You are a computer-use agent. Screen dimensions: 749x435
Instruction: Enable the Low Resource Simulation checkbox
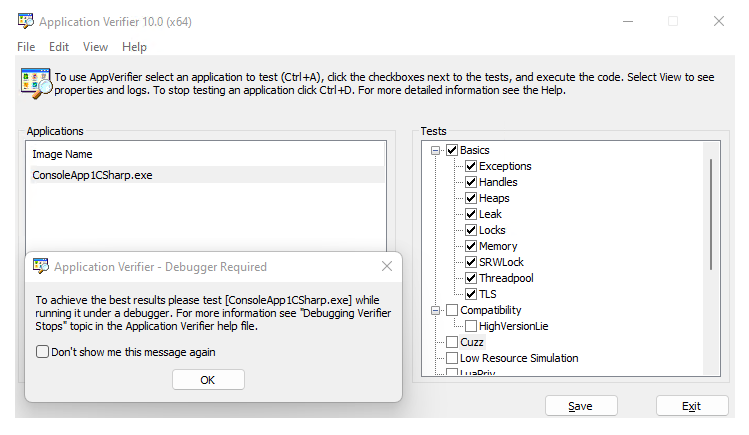click(452, 358)
